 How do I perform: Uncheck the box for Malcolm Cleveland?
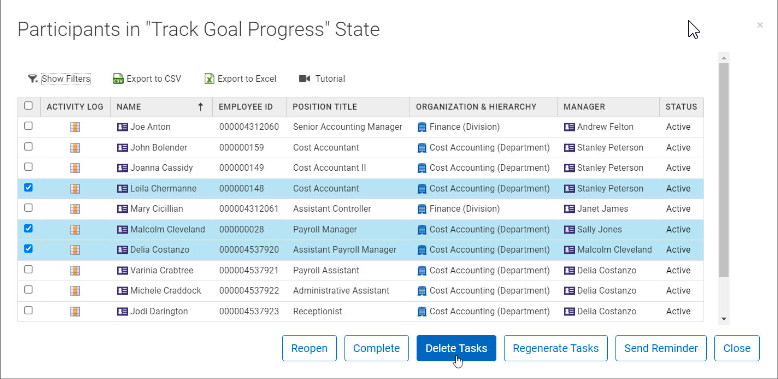[x=28, y=228]
